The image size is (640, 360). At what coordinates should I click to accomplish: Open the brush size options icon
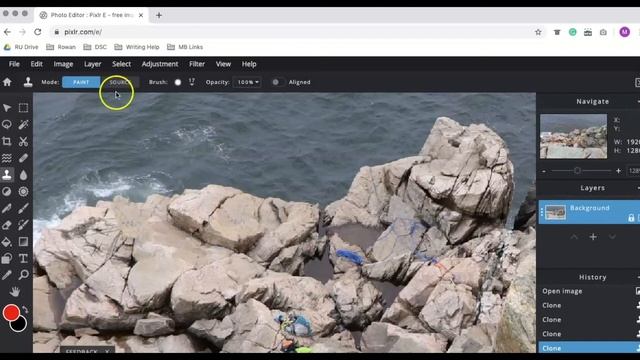point(192,82)
